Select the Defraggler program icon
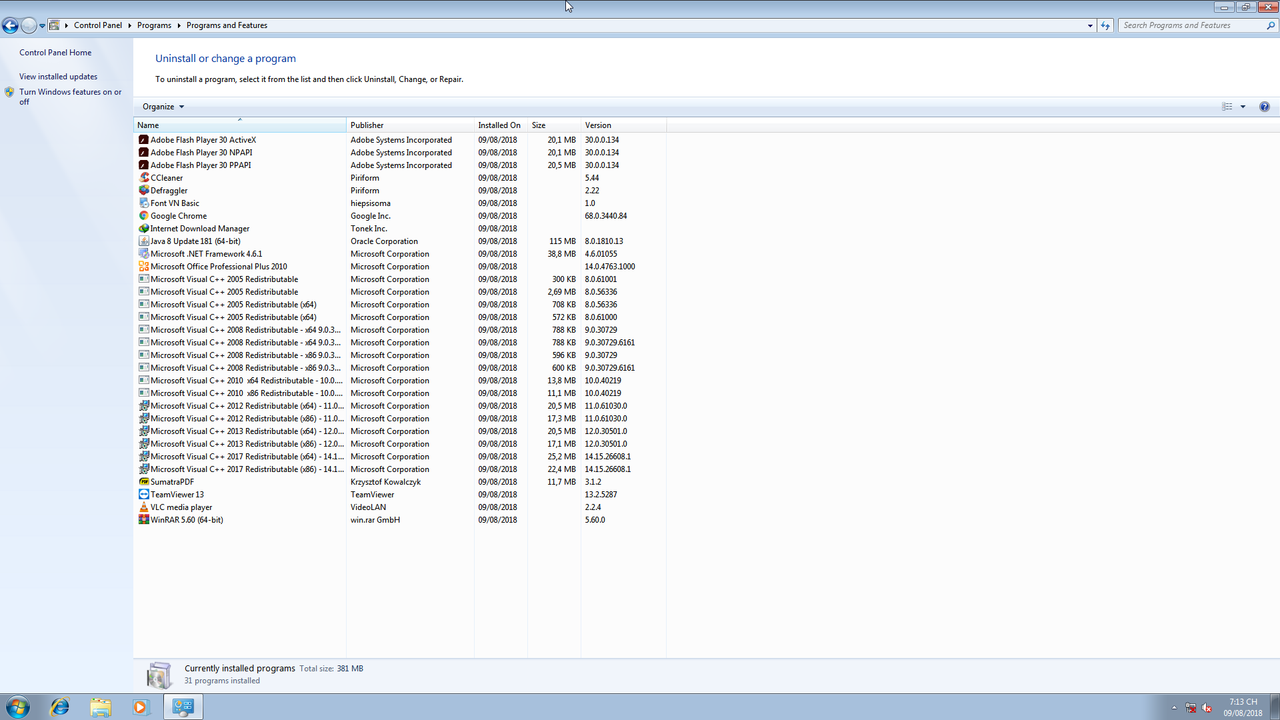This screenshot has width=1280, height=720. [x=144, y=191]
